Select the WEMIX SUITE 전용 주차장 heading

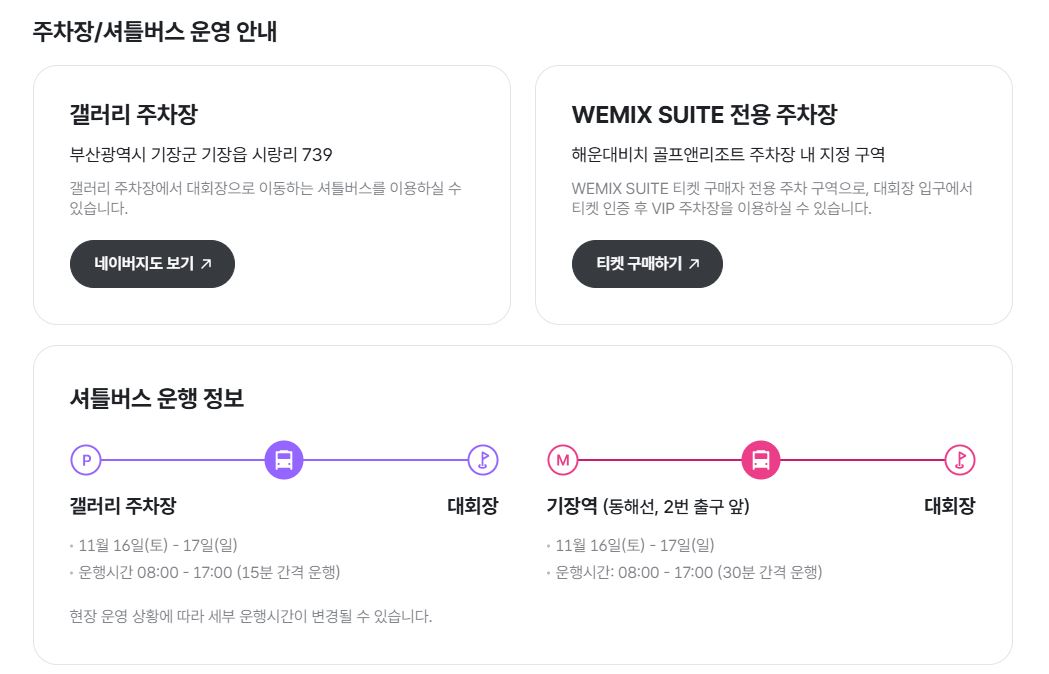(704, 114)
